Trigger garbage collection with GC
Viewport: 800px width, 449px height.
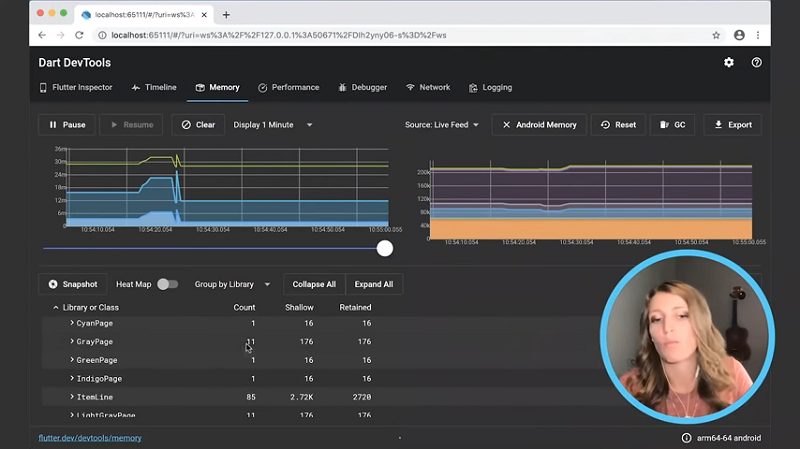point(672,124)
